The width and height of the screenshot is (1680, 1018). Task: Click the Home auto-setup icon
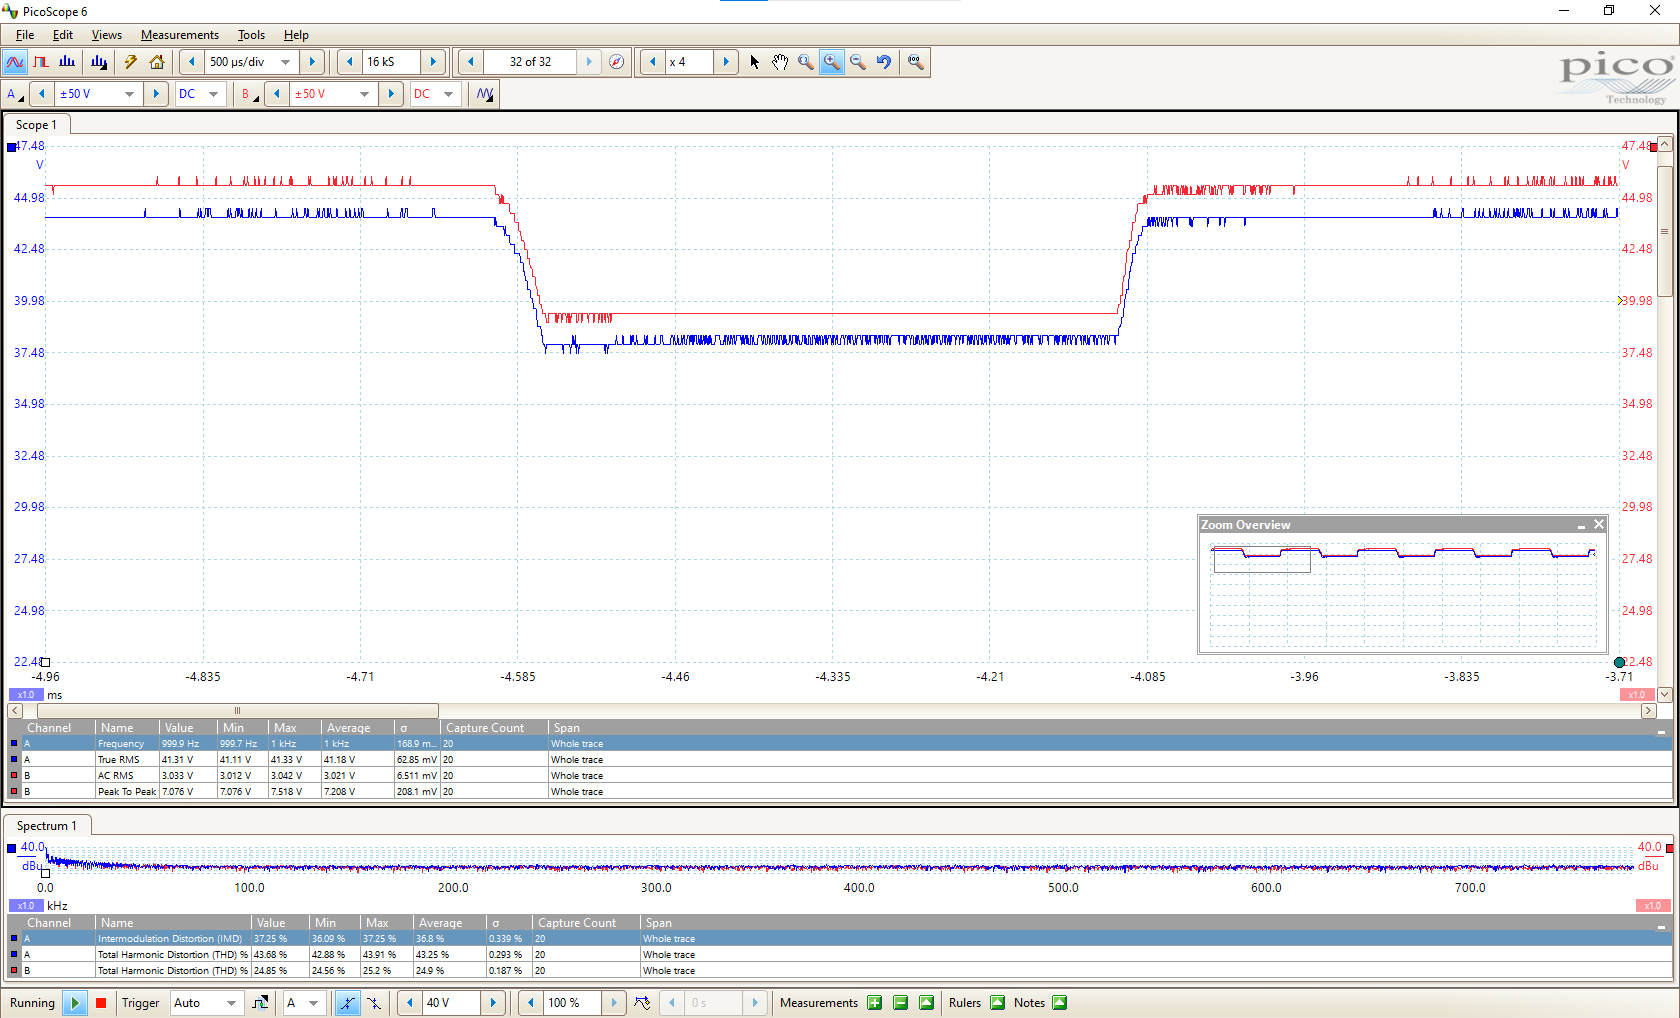[157, 62]
